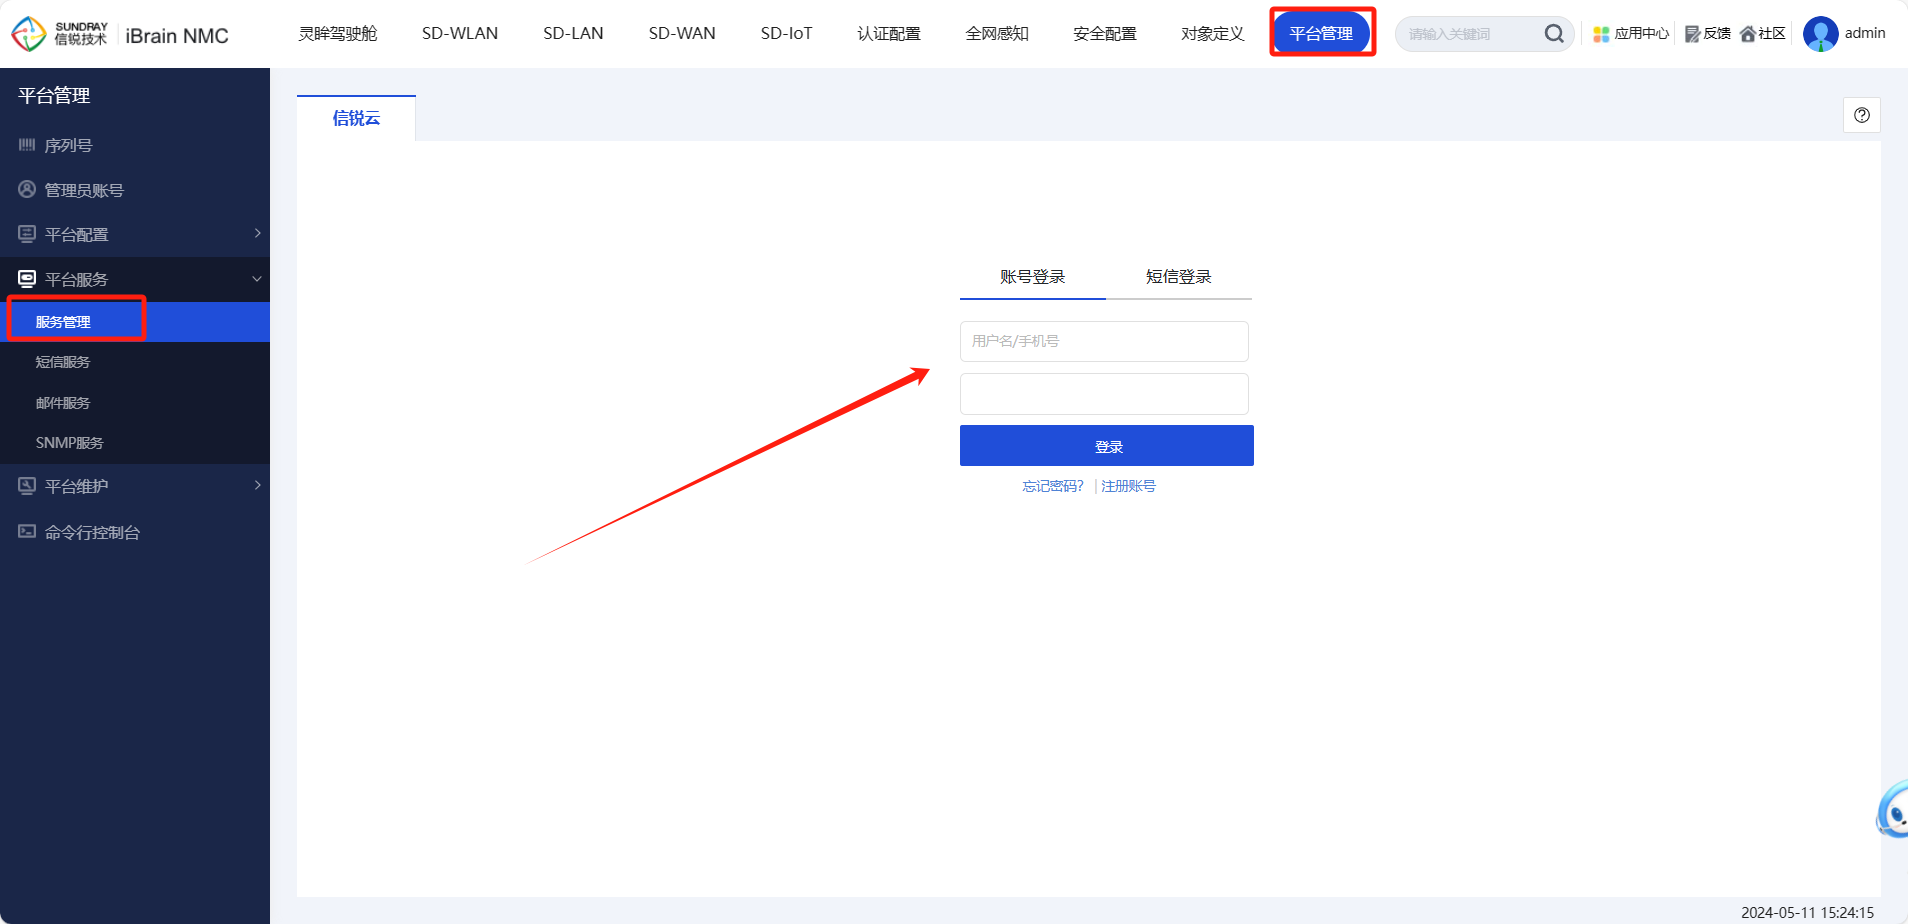Click the 平台管理 sidebar heading
1908x924 pixels.
[x=54, y=96]
